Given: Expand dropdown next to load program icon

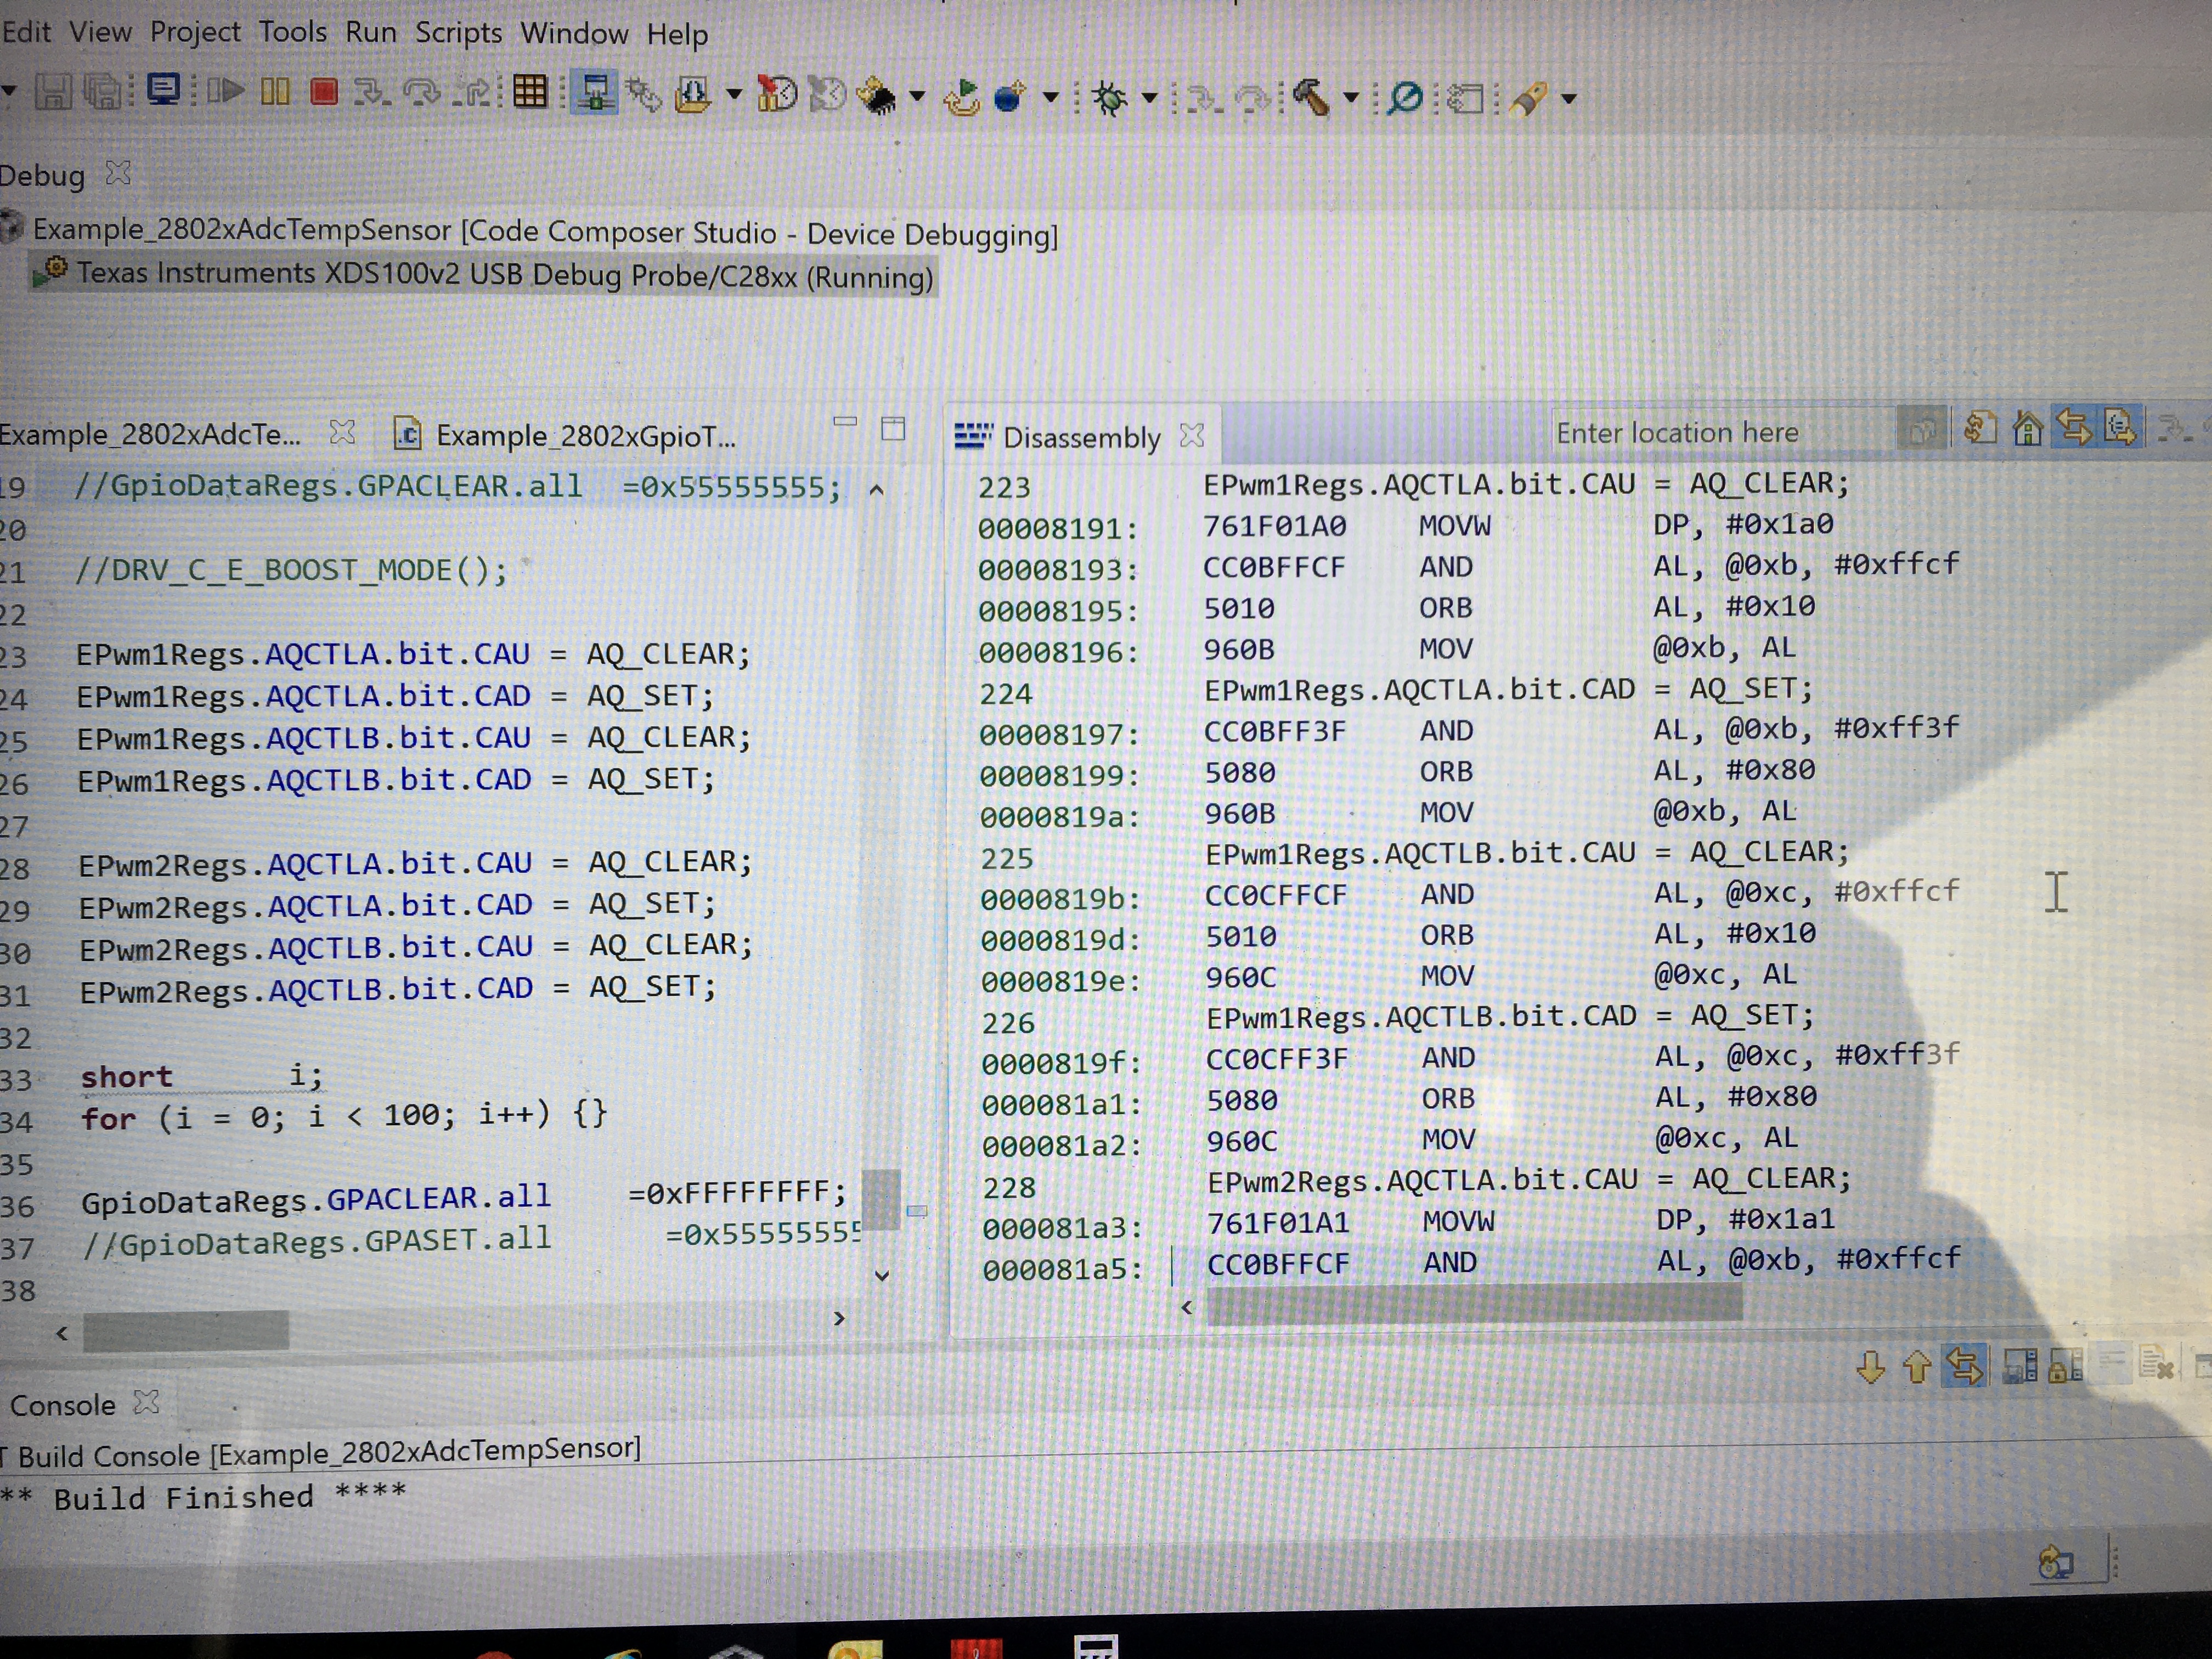Looking at the screenshot, I should click(x=734, y=95).
